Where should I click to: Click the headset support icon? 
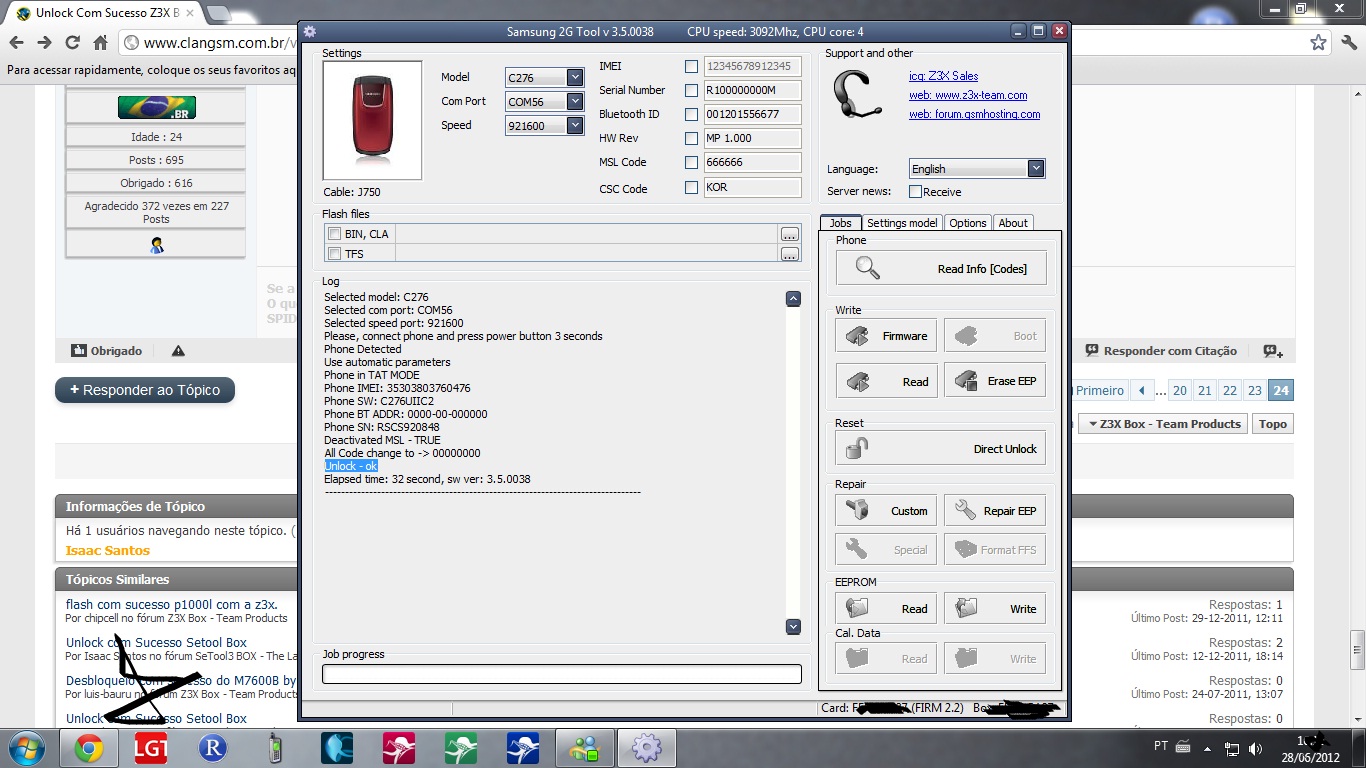(857, 96)
